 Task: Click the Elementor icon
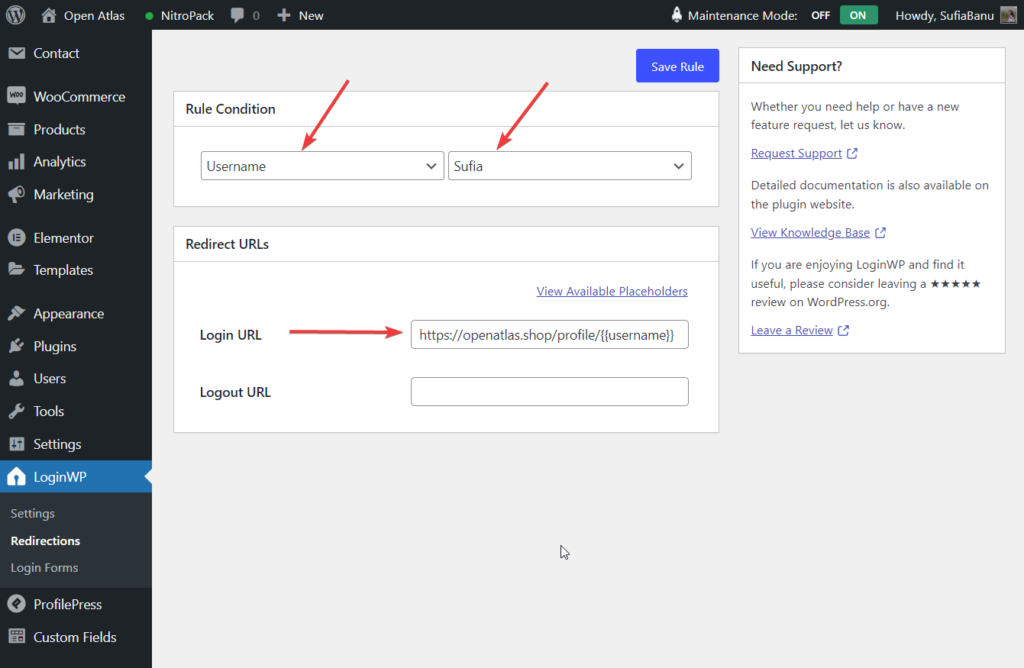[x=16, y=238]
